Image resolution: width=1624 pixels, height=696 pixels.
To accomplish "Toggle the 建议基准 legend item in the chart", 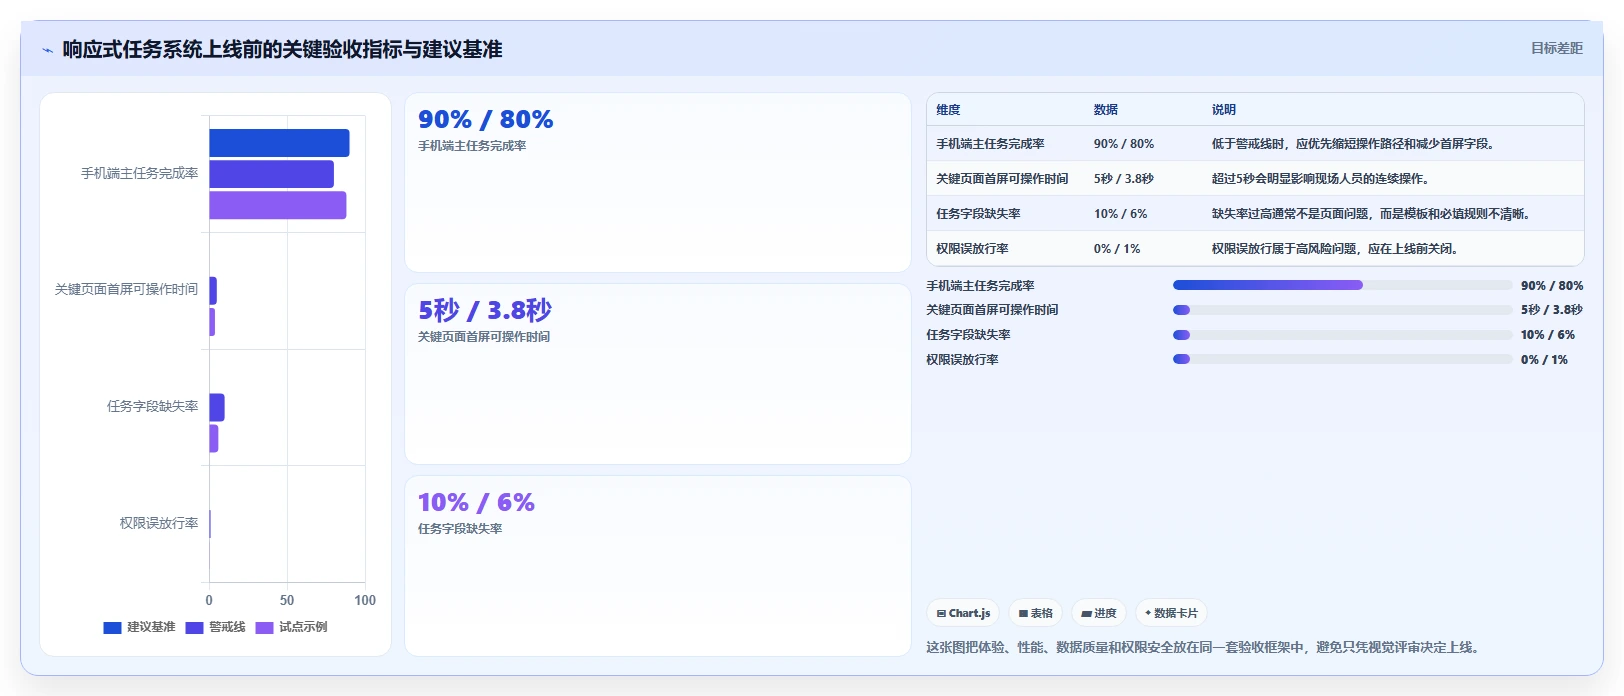I will click(139, 627).
